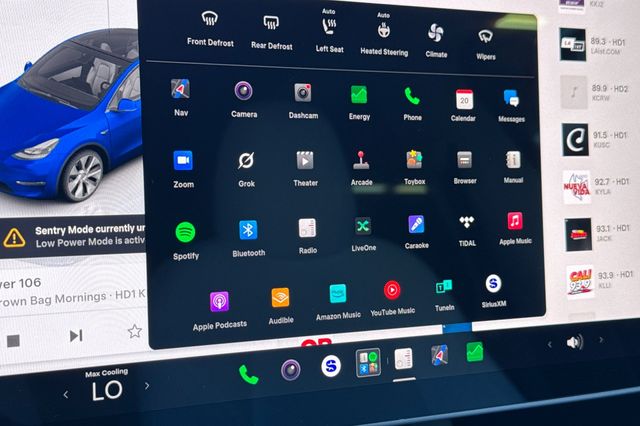Increase volume with right chevron
Screen dimensions: 640x426
[601, 339]
